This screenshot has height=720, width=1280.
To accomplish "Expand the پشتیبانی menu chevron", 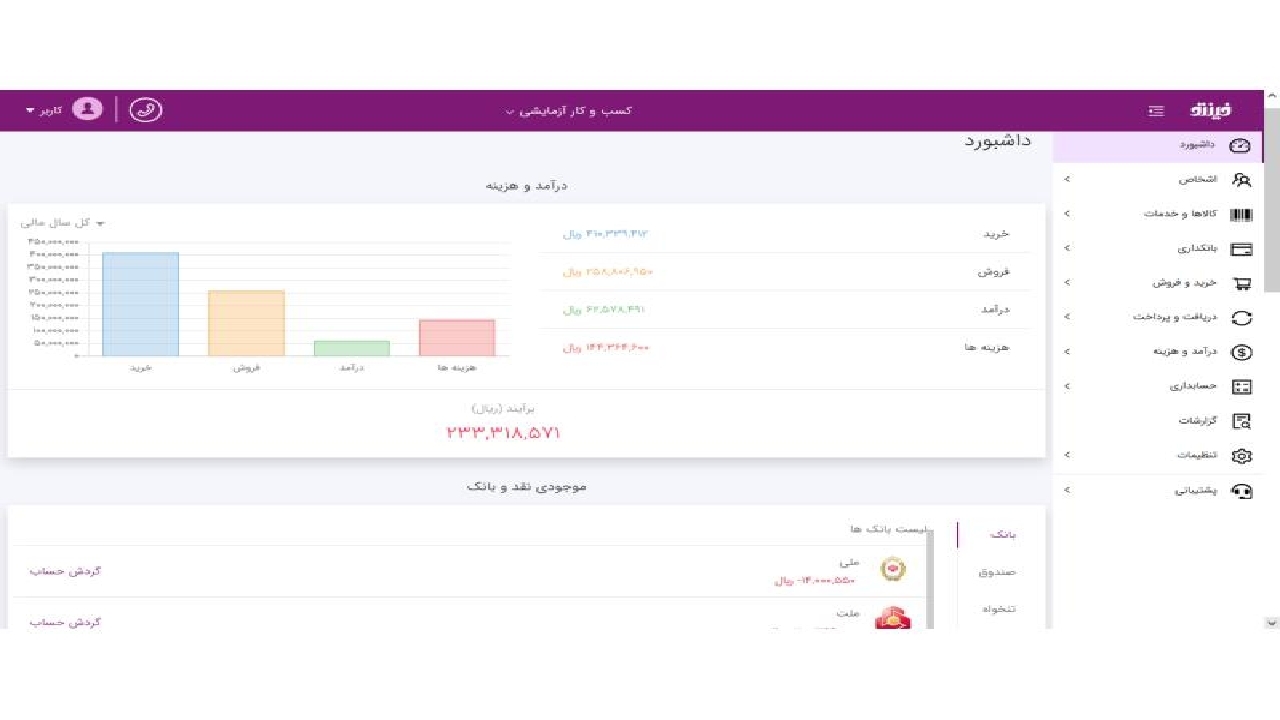I will 1067,489.
